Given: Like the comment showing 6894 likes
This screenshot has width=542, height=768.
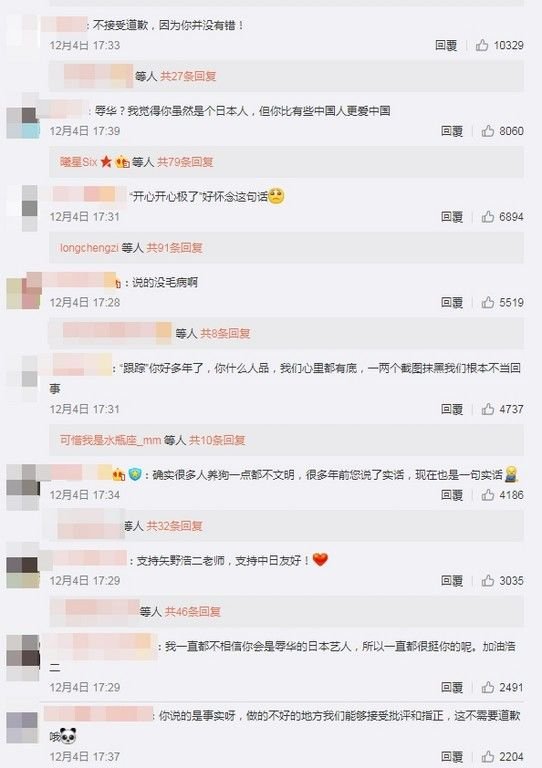Looking at the screenshot, I should pyautogui.click(x=488, y=216).
